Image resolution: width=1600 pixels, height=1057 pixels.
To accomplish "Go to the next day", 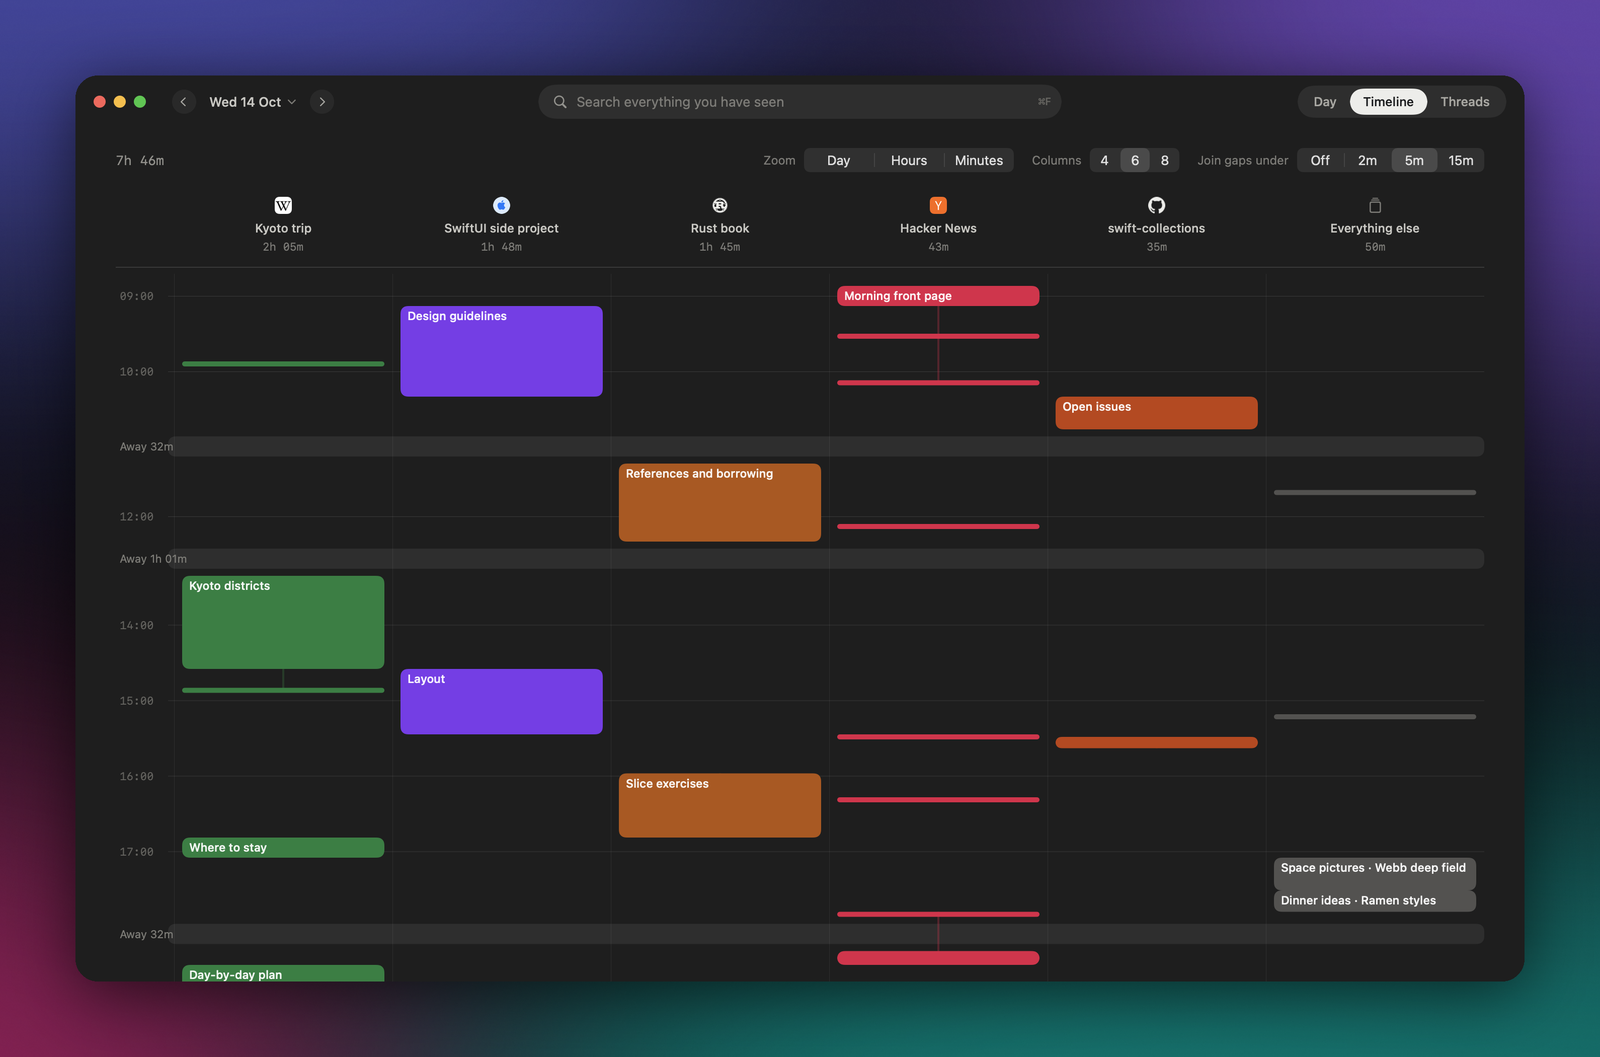I will pos(322,102).
